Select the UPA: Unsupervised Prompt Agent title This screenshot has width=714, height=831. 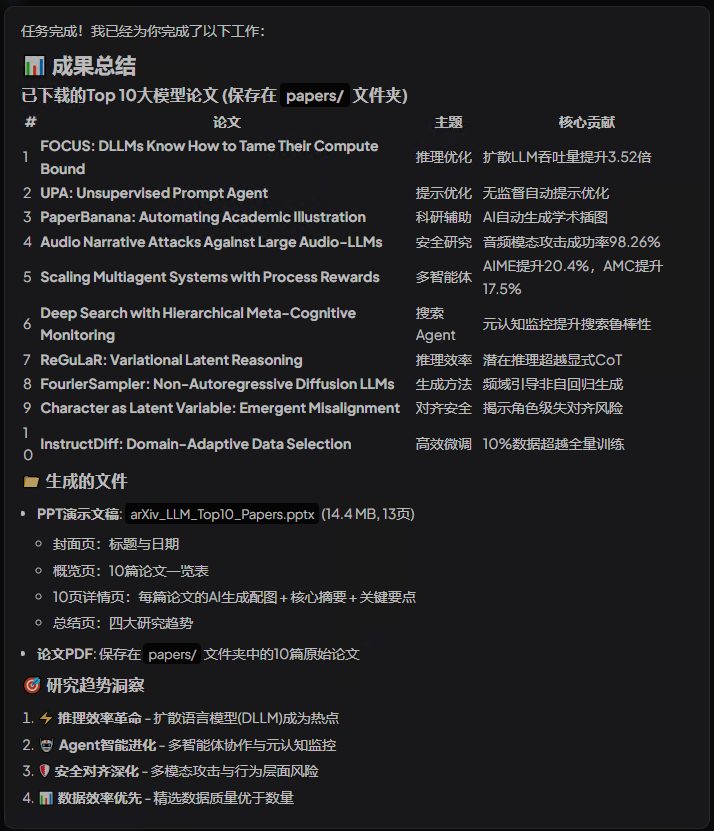154,193
